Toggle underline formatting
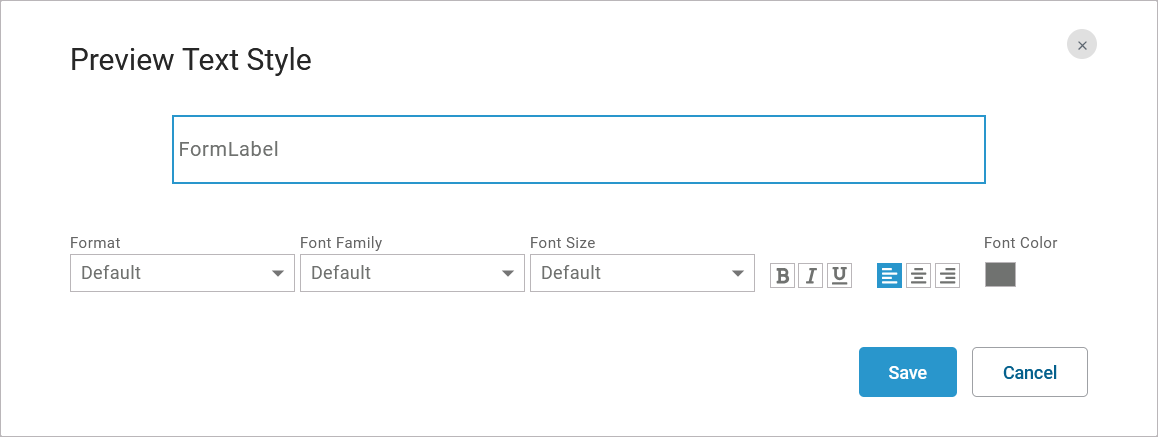 point(839,276)
